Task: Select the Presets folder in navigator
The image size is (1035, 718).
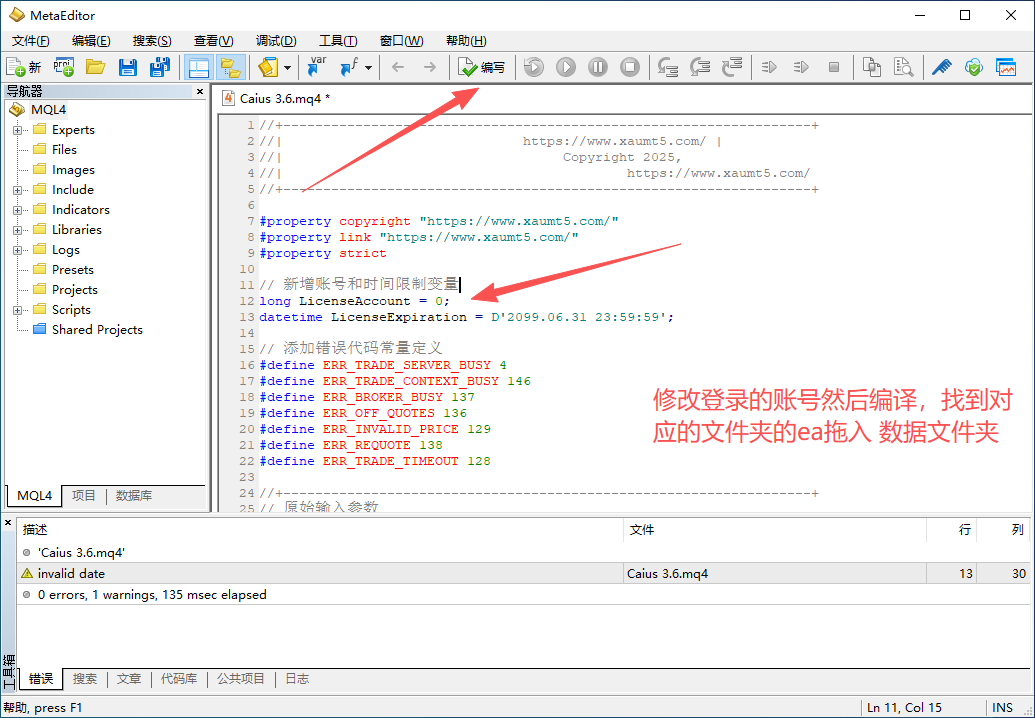Action: [x=73, y=270]
